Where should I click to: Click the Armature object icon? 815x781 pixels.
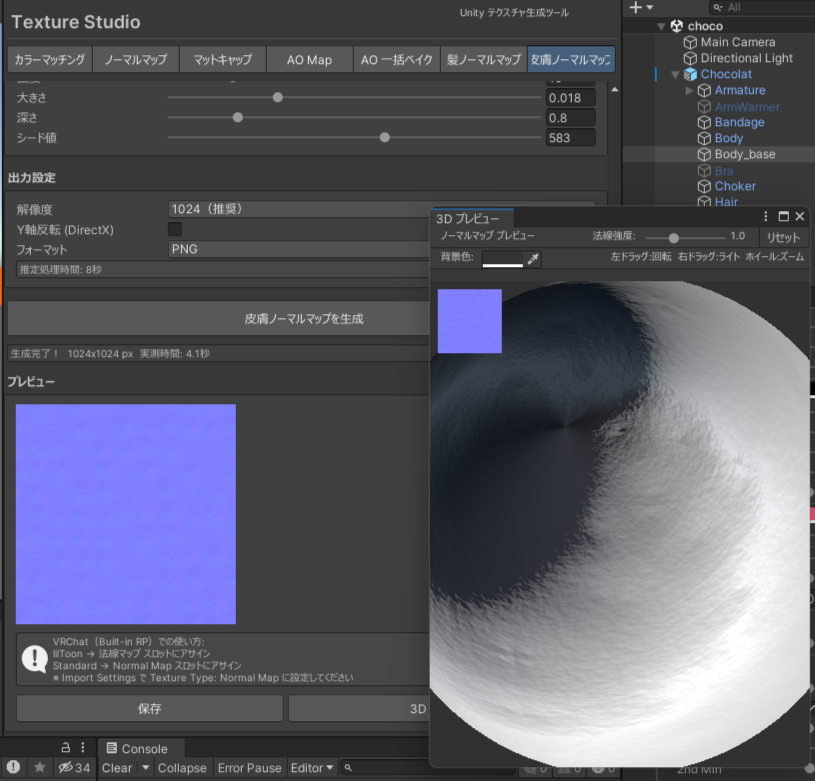[x=704, y=90]
